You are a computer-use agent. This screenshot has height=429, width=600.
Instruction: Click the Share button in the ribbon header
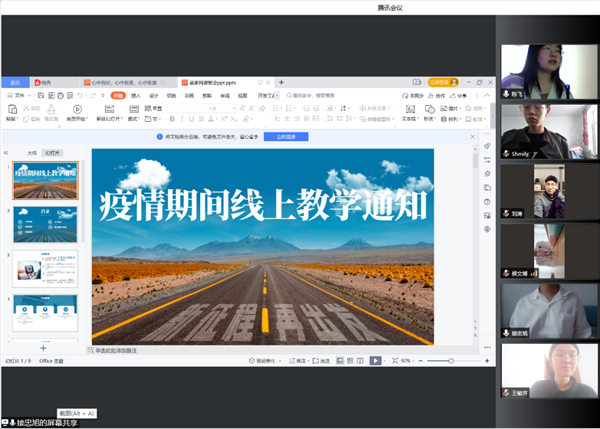(458, 95)
